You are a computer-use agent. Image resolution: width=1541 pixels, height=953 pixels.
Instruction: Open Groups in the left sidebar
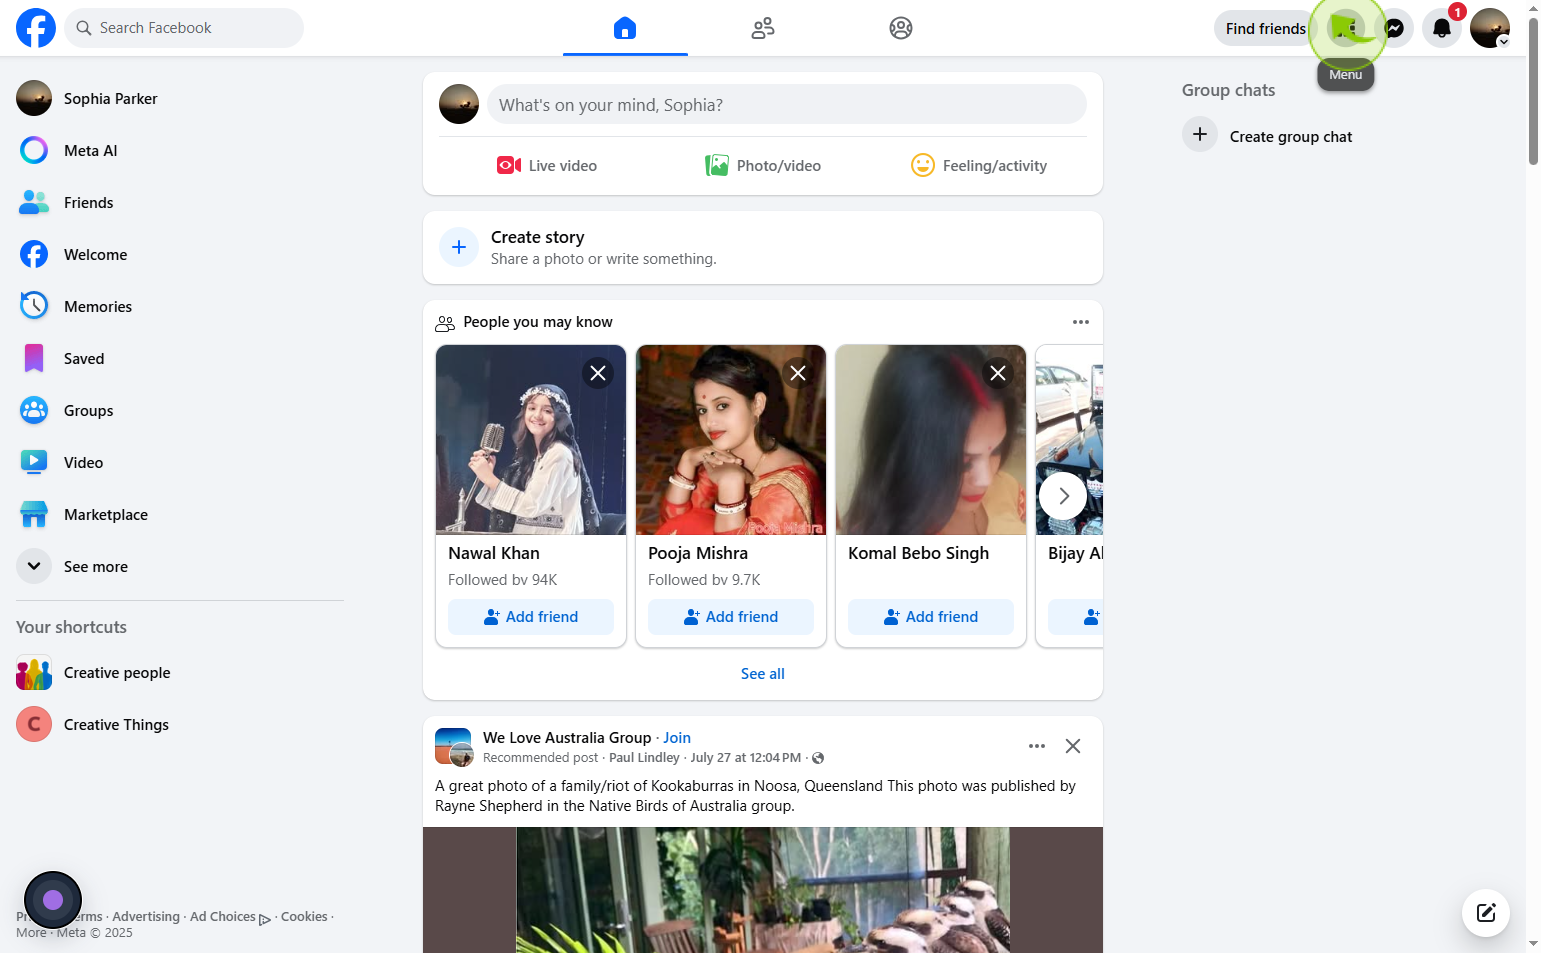[180, 410]
